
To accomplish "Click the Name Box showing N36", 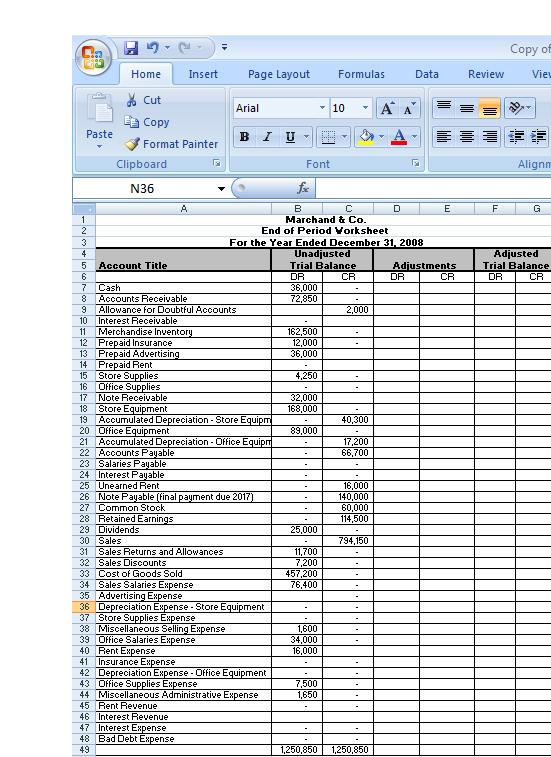I will [x=143, y=188].
